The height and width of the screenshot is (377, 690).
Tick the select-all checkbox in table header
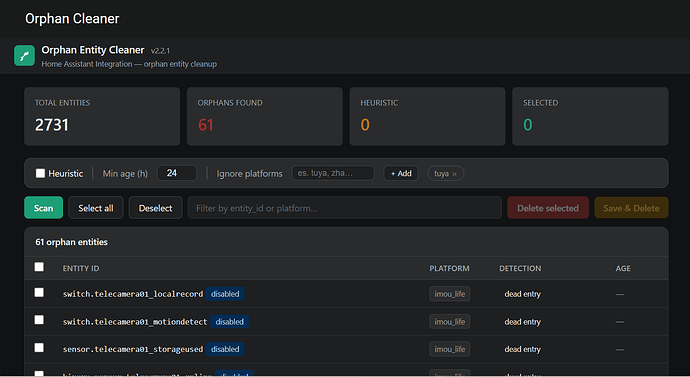click(x=39, y=267)
